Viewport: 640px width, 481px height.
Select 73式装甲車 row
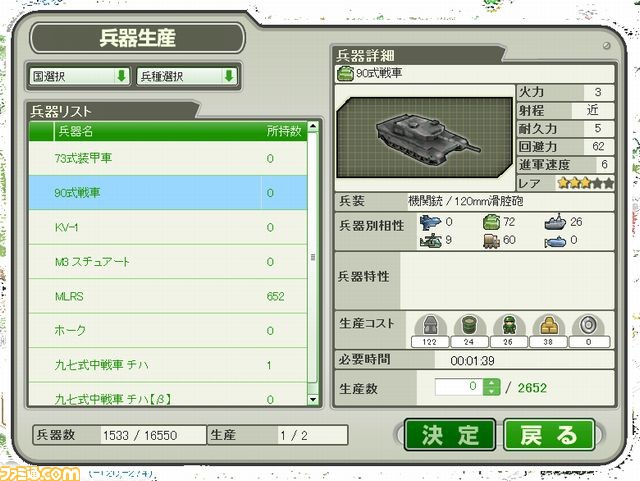(168, 158)
